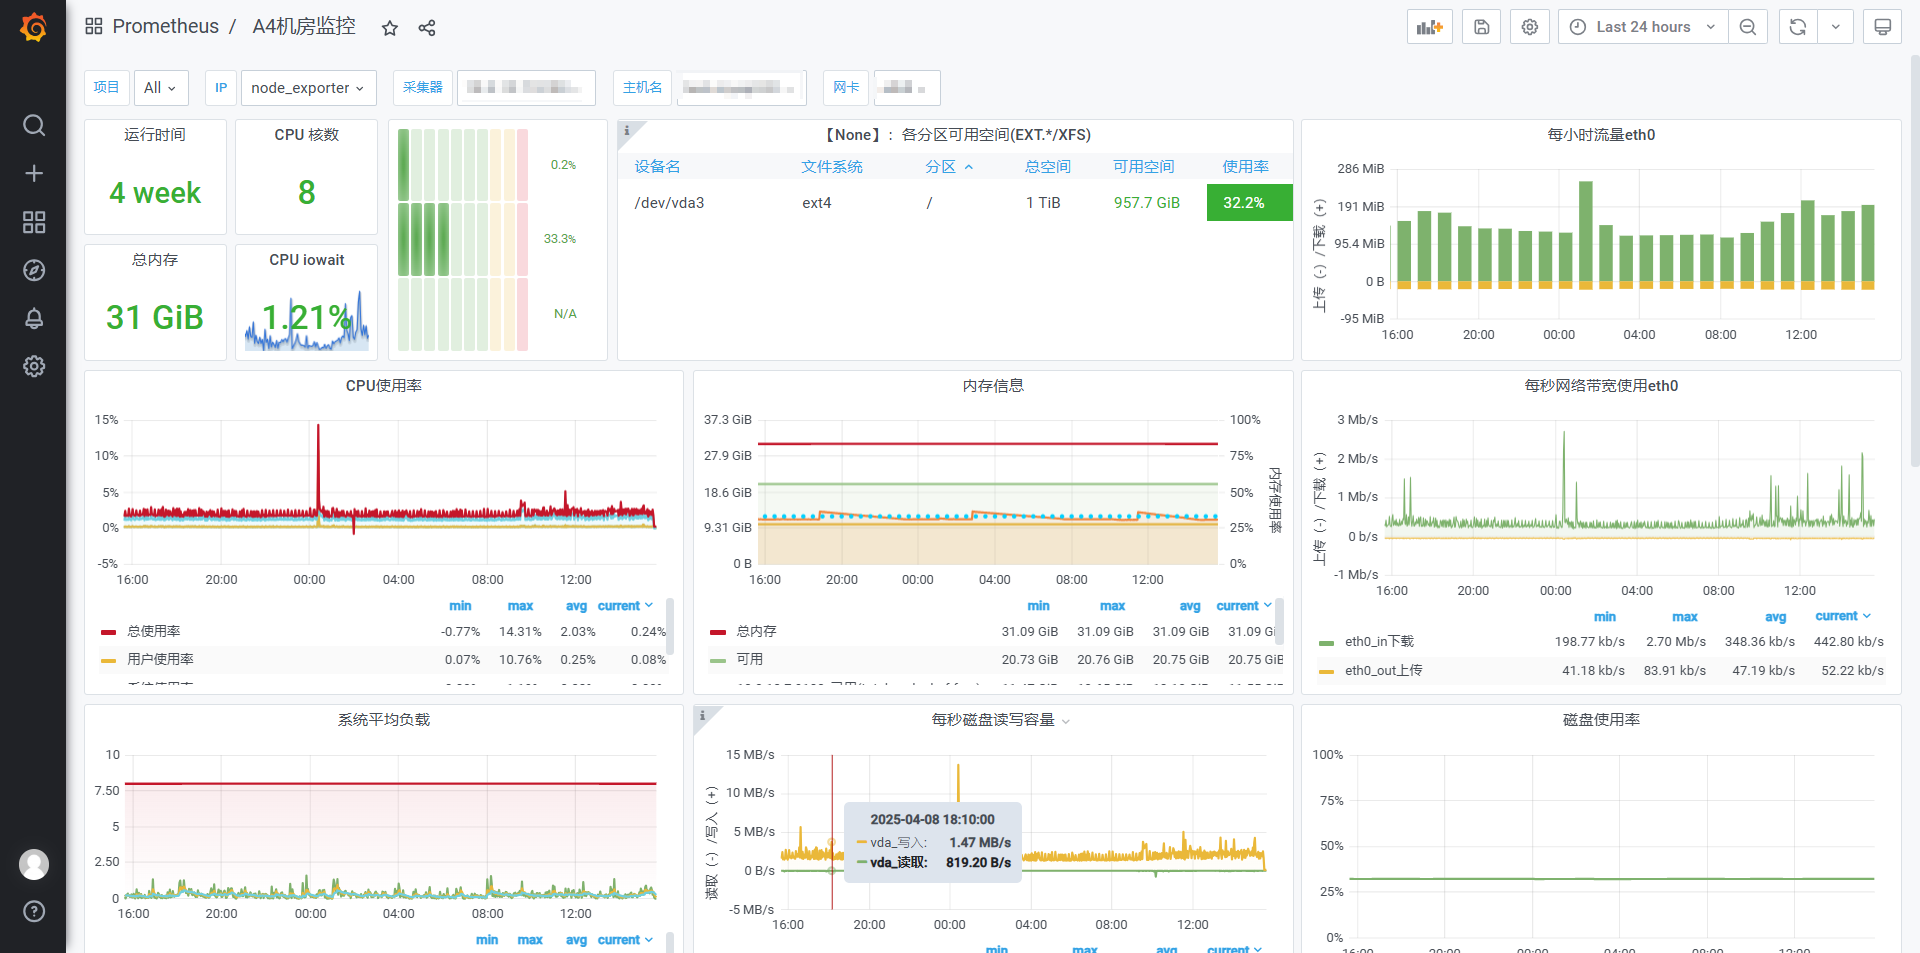Click the 总使用率 red color swatch

[x=108, y=632]
